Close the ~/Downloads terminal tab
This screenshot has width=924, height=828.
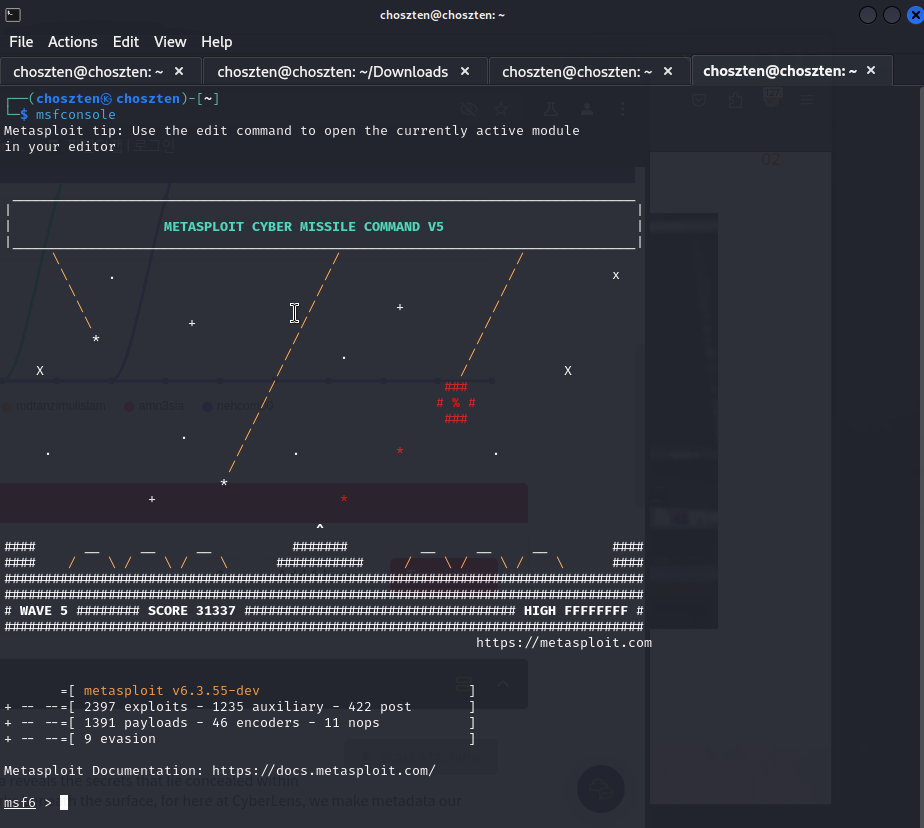(465, 71)
